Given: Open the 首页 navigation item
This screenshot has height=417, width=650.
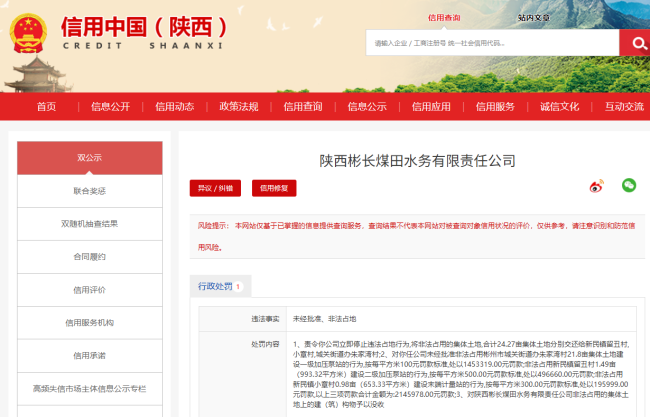Looking at the screenshot, I should tap(46, 107).
